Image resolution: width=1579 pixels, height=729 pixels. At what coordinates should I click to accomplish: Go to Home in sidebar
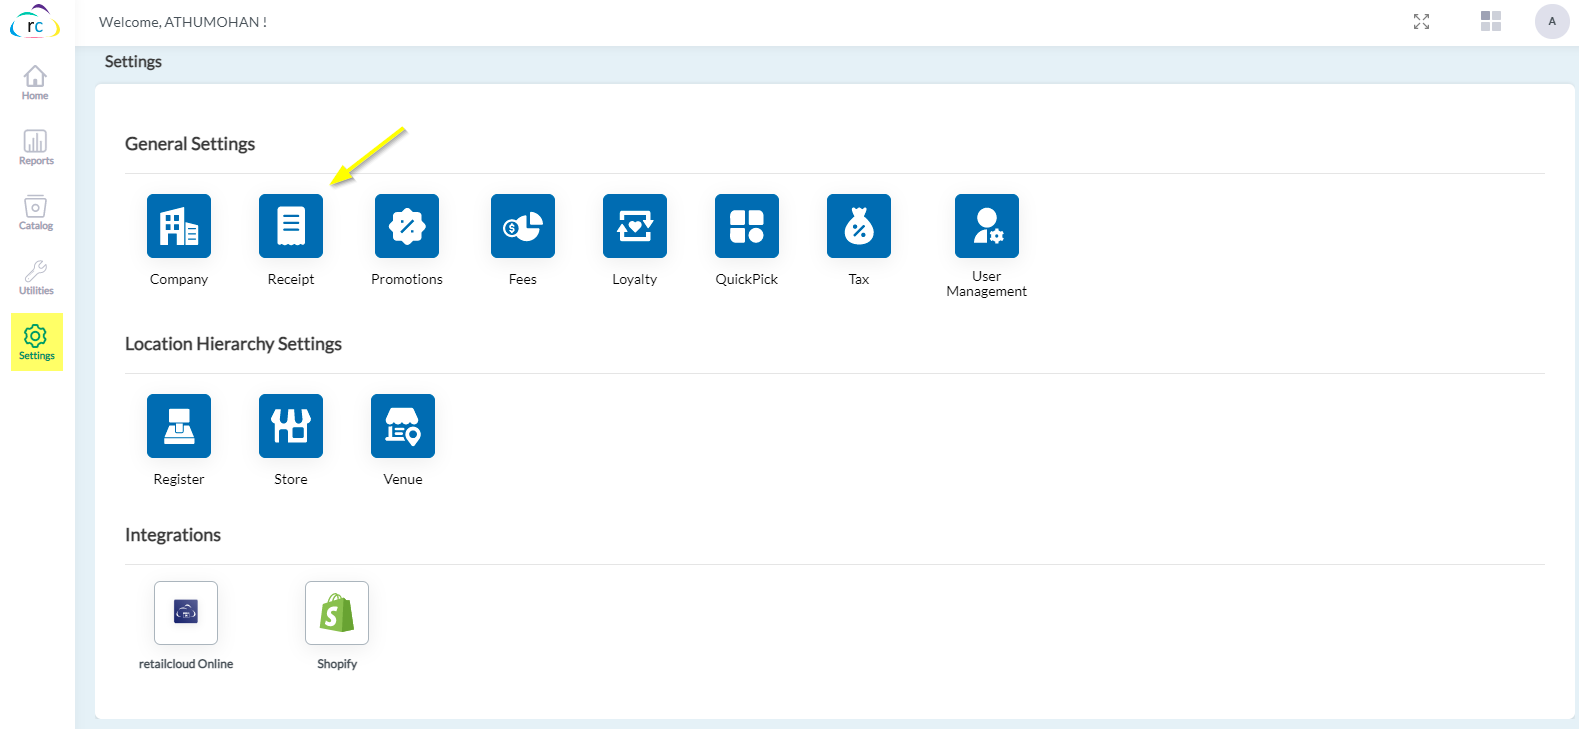35,83
